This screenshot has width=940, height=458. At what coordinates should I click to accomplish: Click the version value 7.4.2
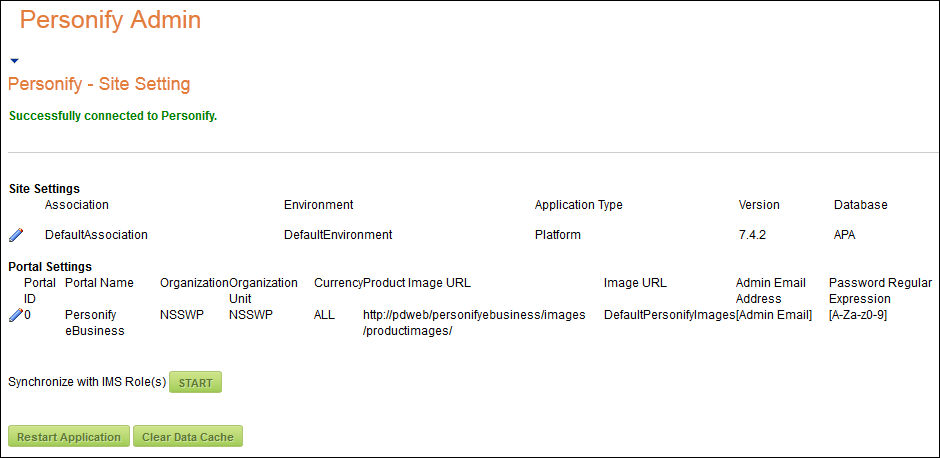pos(754,235)
